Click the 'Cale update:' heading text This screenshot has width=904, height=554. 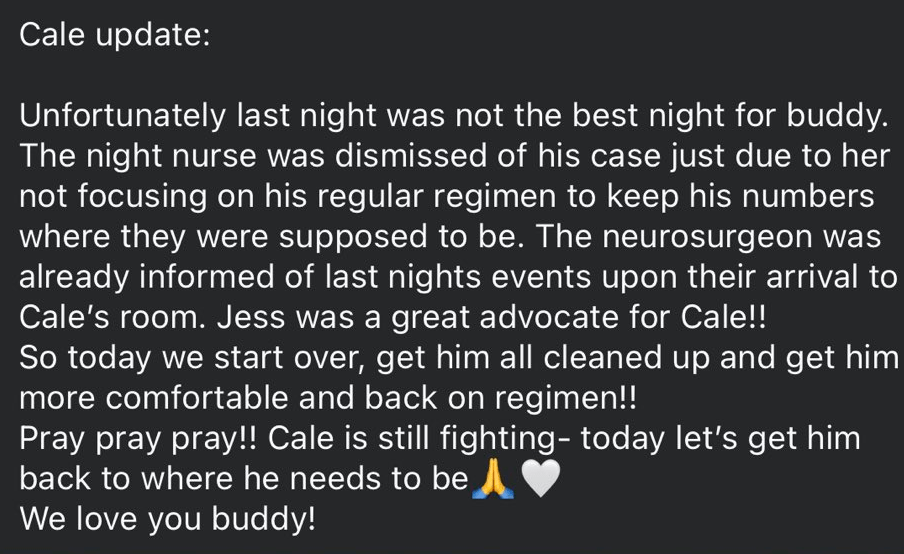[x=115, y=34]
